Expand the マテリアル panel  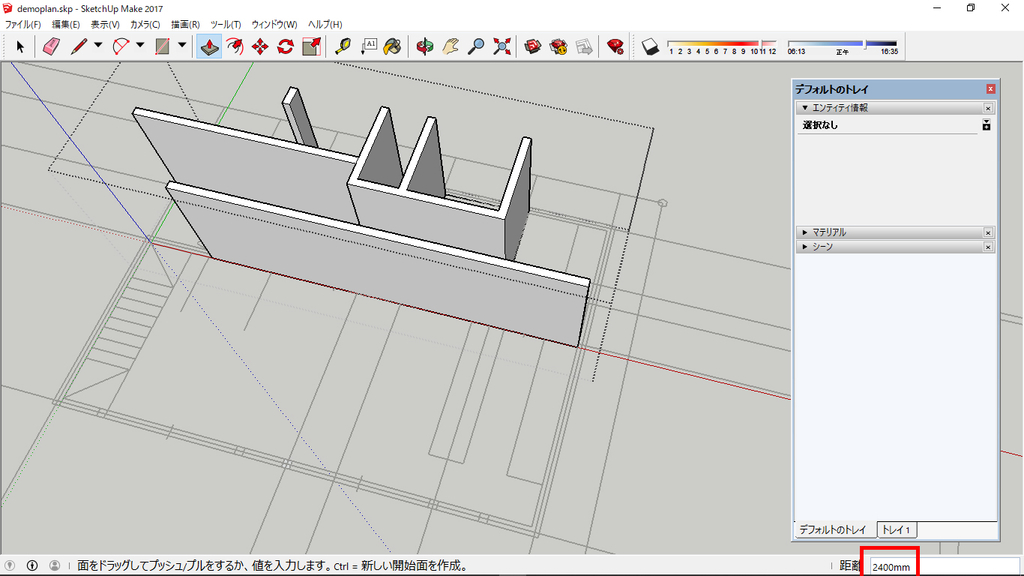(805, 232)
